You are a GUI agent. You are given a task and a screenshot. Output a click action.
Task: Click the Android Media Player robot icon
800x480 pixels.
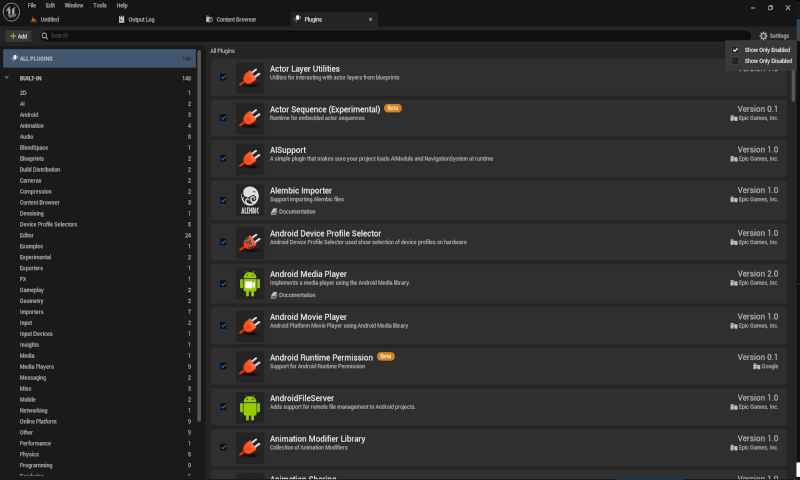point(250,284)
